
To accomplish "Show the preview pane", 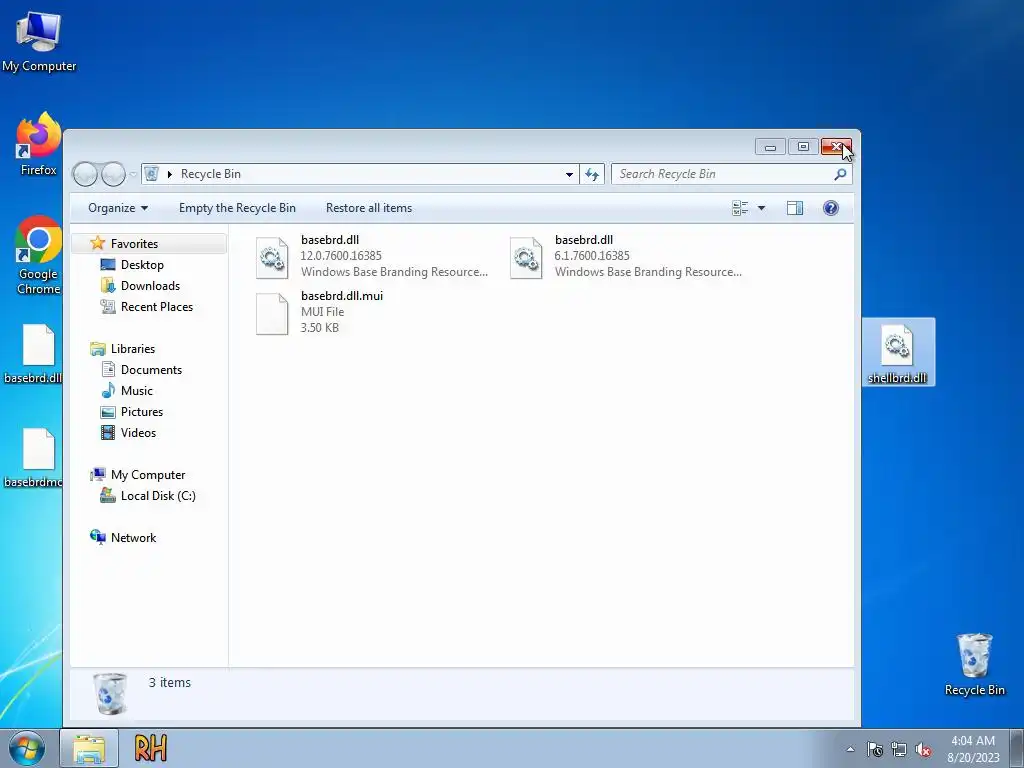I will [x=795, y=208].
